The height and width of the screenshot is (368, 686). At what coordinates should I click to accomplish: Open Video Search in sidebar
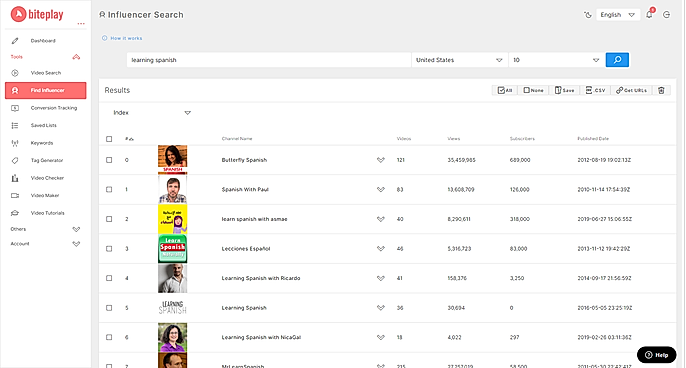(46, 73)
